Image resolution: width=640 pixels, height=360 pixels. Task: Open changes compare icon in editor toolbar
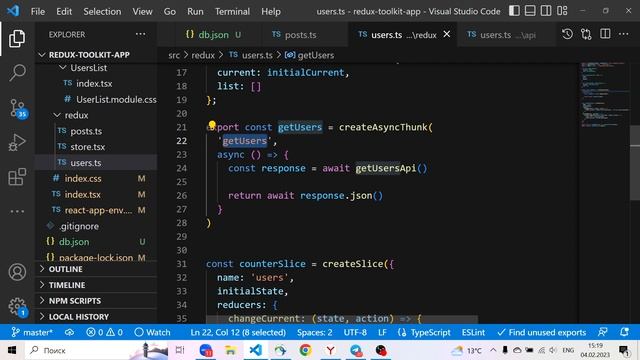point(586,34)
